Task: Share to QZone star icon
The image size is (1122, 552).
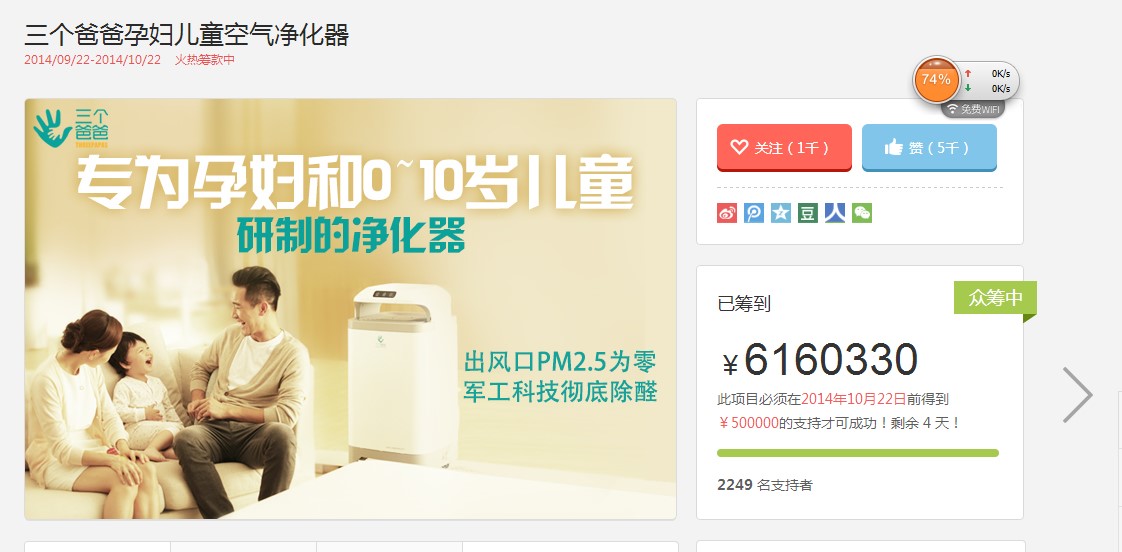Action: pos(781,213)
